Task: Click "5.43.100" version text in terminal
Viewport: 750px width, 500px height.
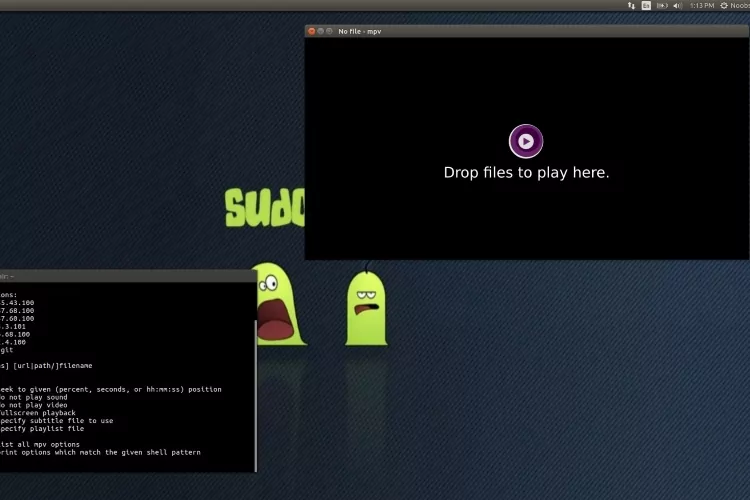Action: coord(17,303)
